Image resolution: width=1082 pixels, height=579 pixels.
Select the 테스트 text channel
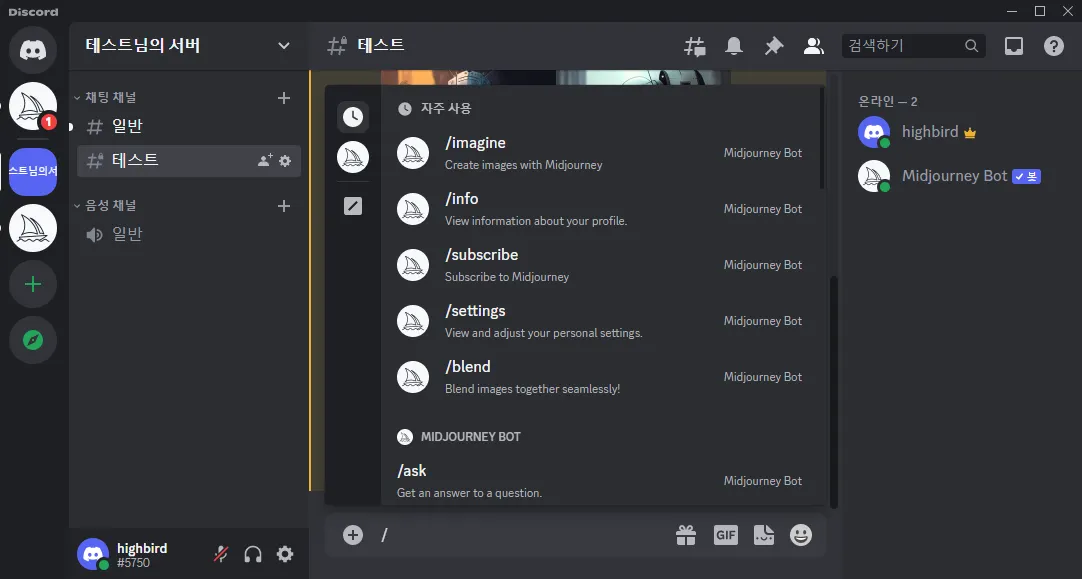pos(188,161)
